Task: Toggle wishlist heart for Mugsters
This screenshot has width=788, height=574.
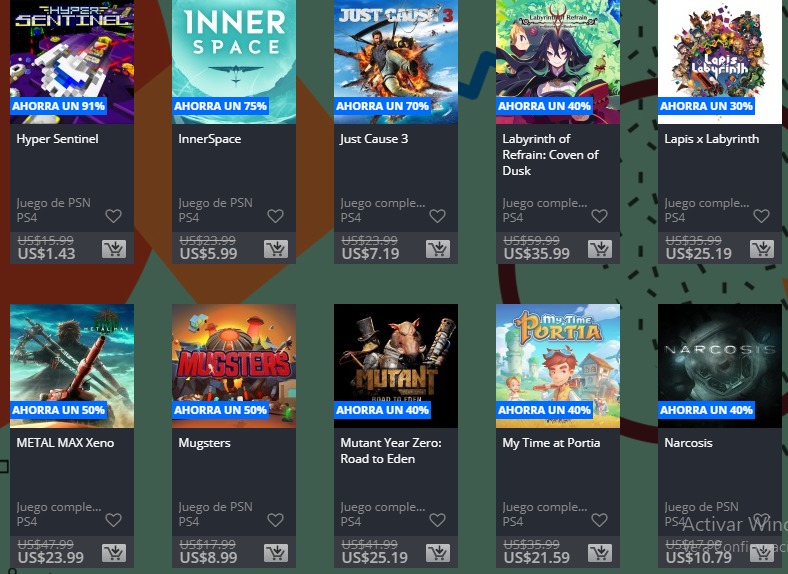Action: (x=275, y=520)
